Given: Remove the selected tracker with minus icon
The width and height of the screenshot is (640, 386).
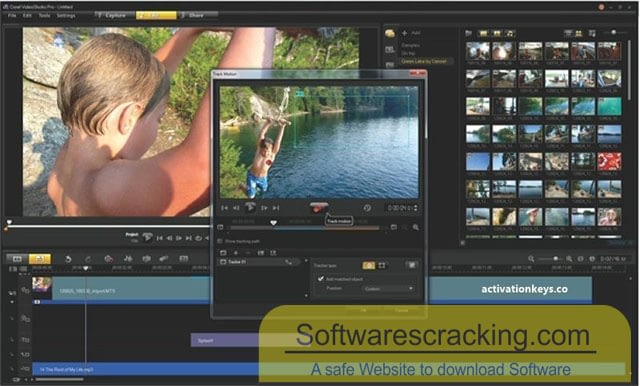Looking at the screenshot, I should (248, 253).
